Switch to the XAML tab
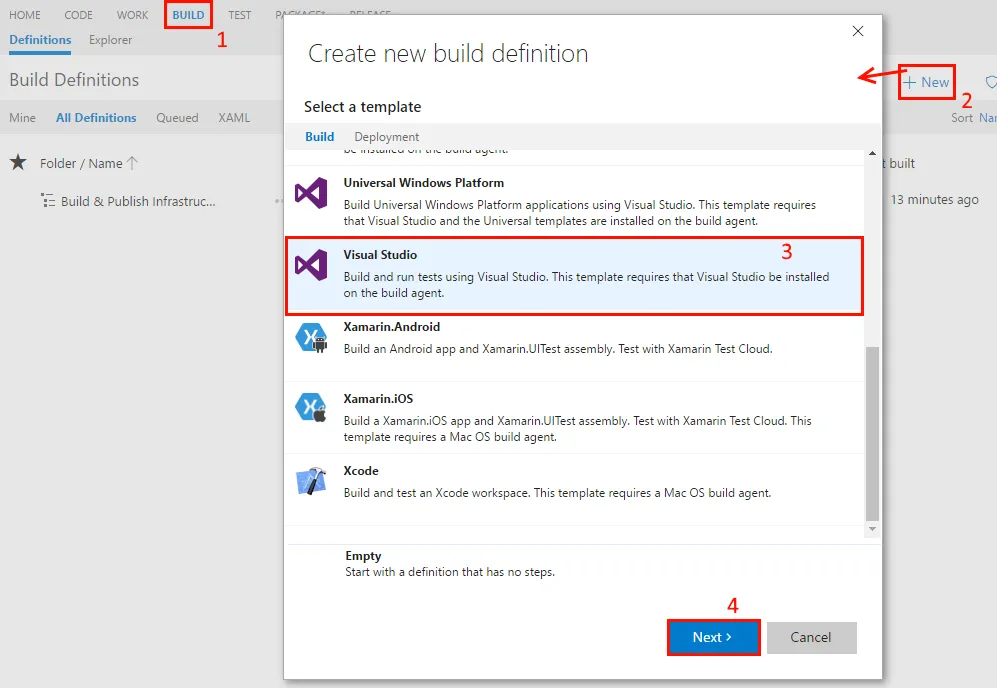This screenshot has width=997, height=688. point(234,117)
